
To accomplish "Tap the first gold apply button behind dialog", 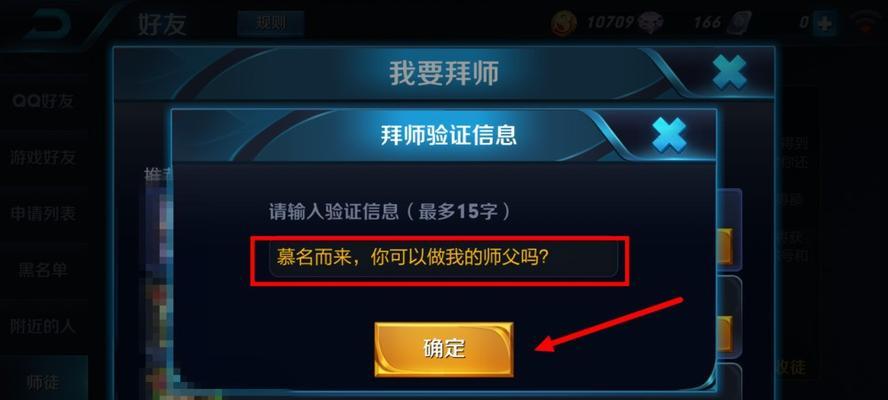I will [x=724, y=246].
